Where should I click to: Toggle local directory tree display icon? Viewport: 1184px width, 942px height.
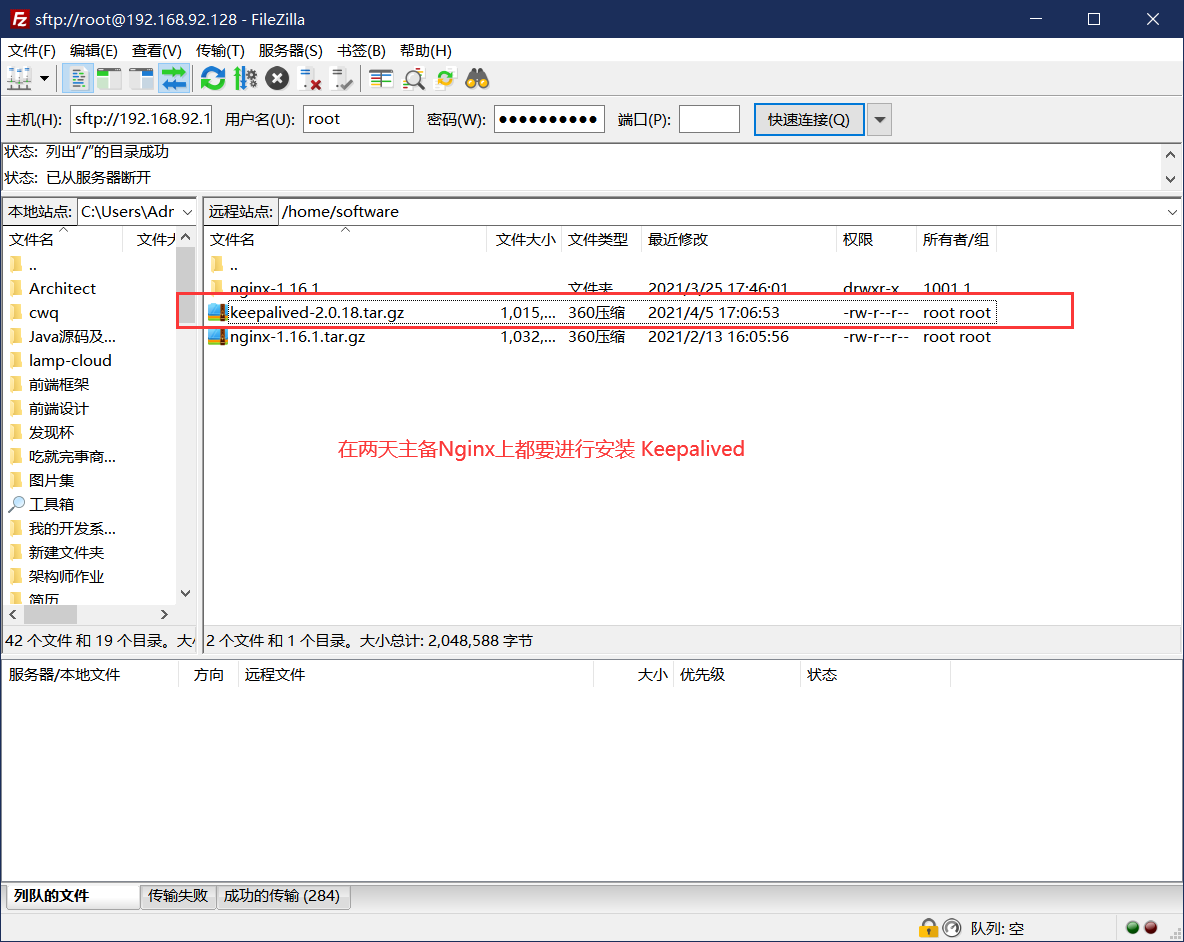tap(109, 78)
